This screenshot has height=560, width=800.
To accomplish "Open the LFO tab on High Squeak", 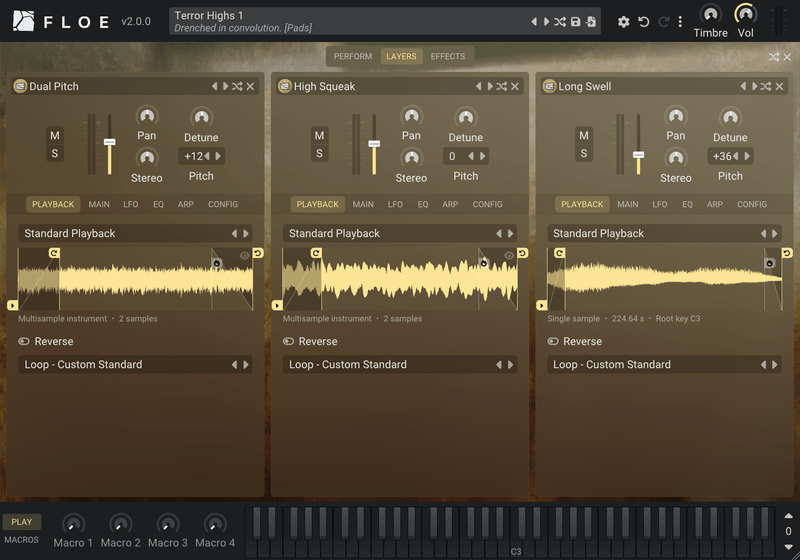I will [395, 204].
